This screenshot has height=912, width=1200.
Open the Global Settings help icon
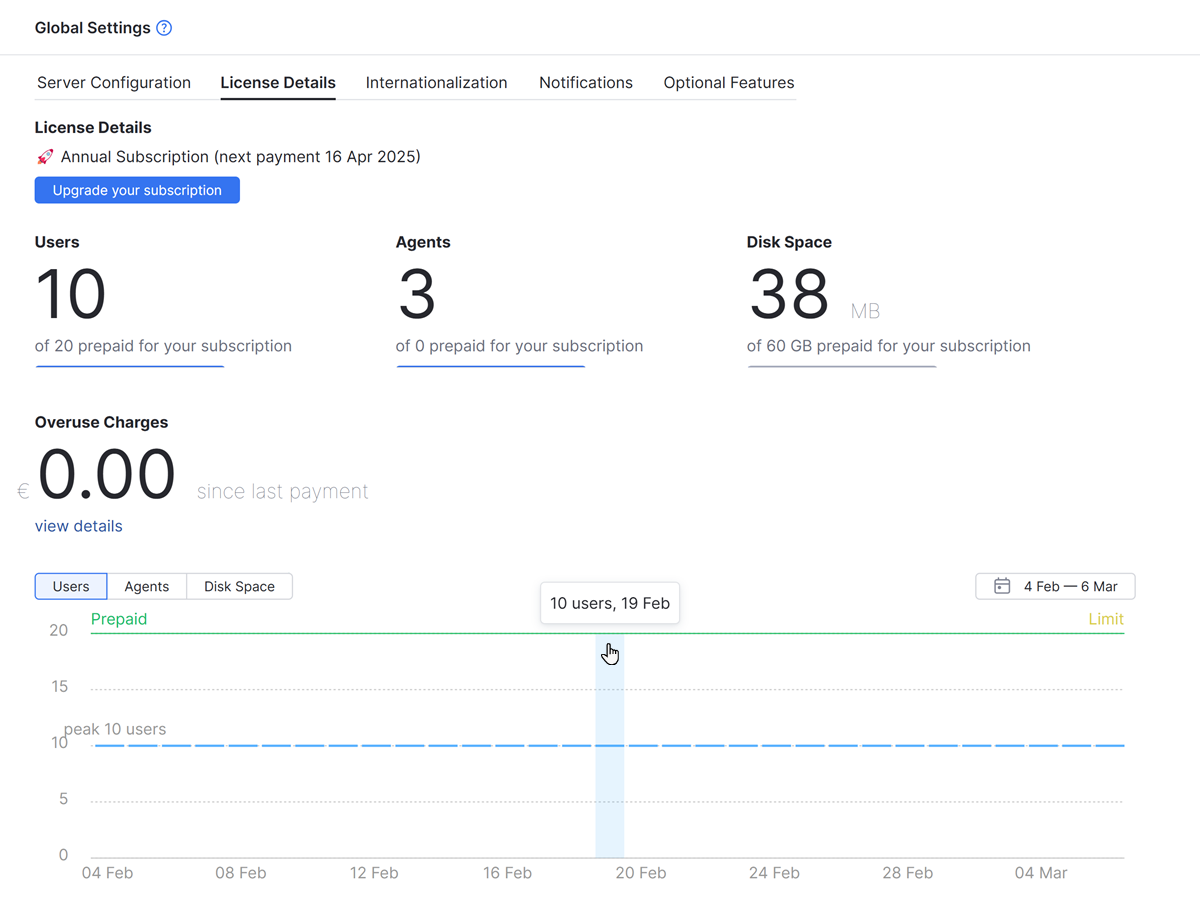163,27
